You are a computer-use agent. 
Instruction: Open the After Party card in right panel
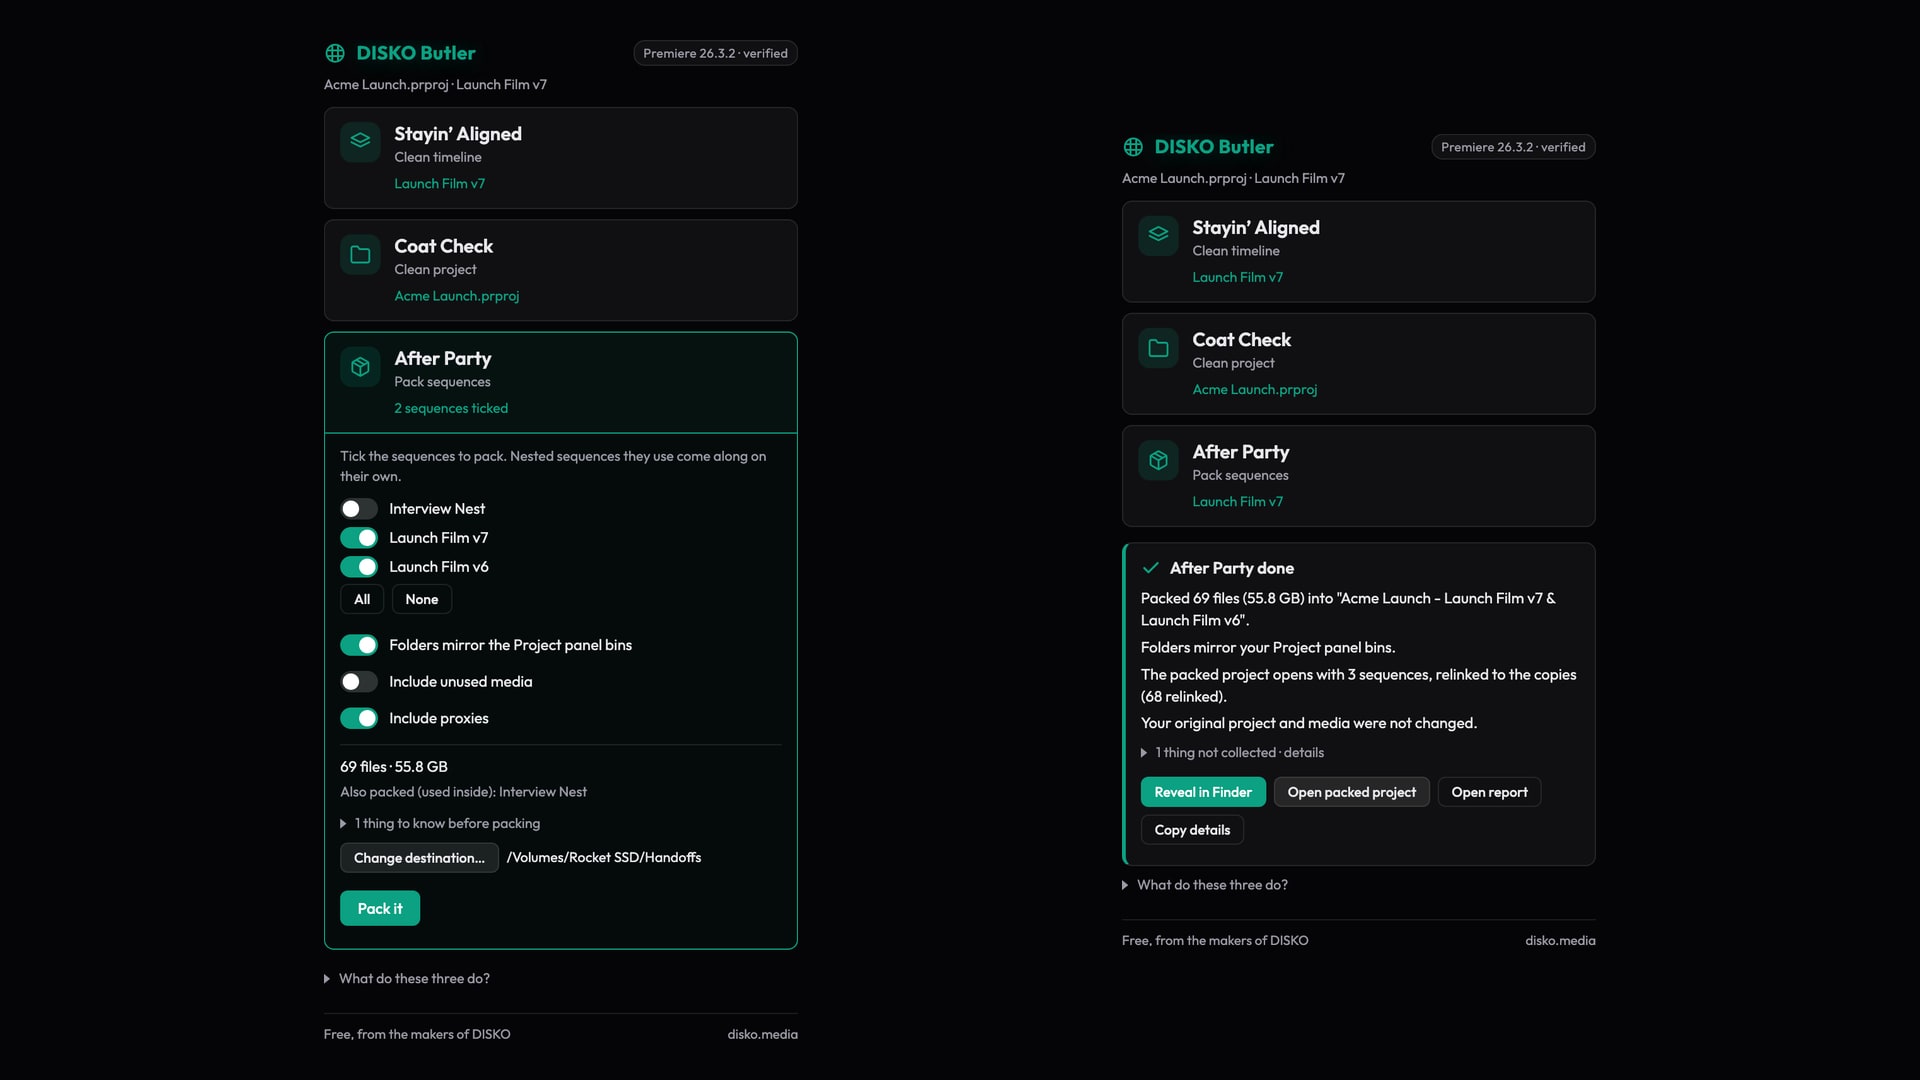1358,476
